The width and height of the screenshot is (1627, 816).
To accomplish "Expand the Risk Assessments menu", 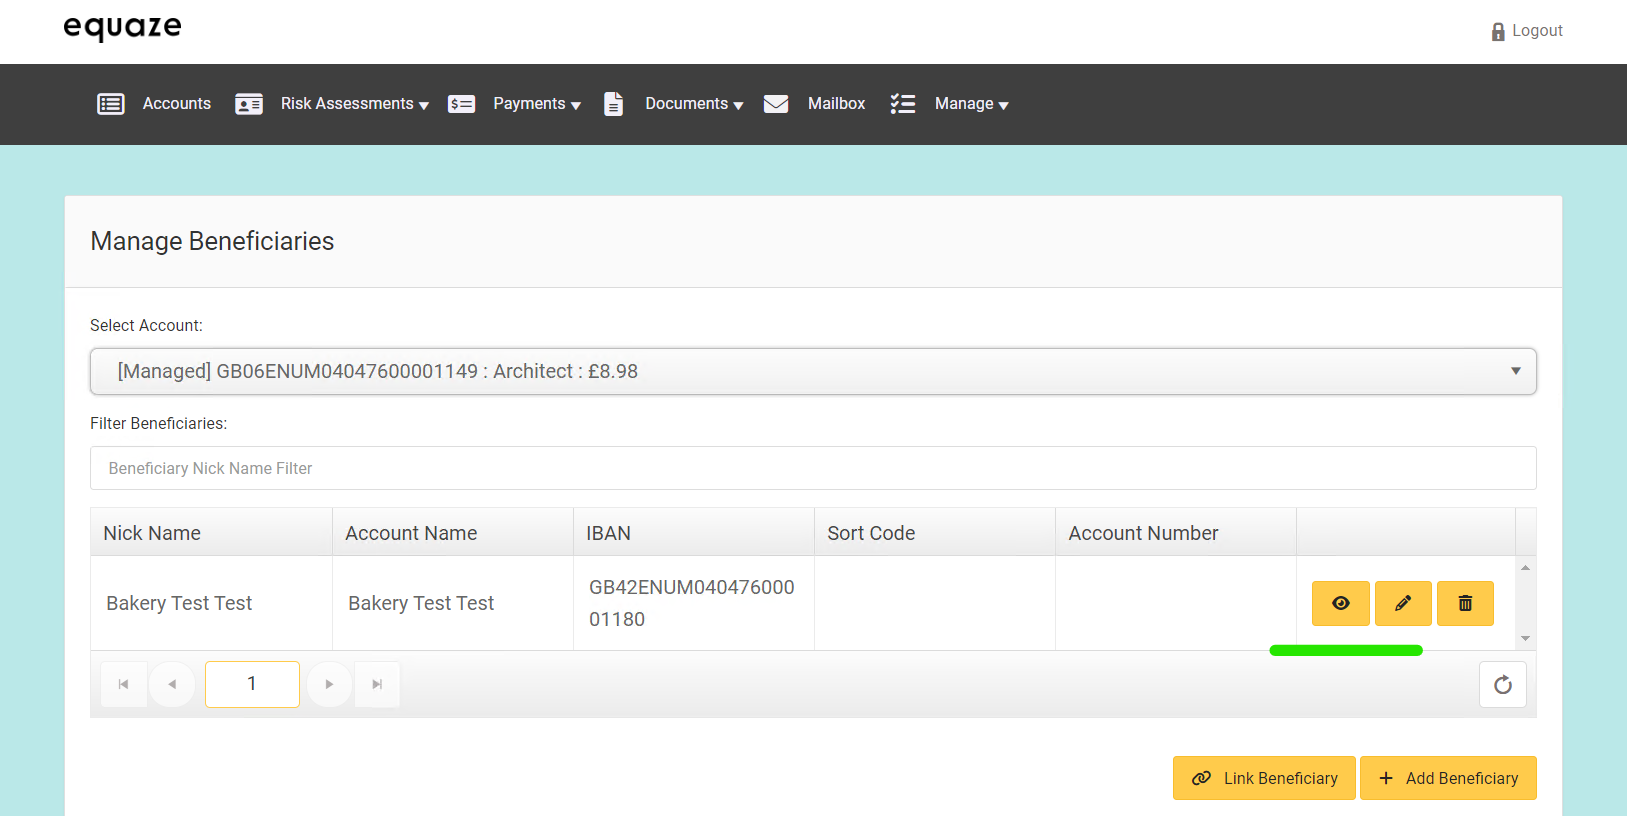I will pos(354,104).
